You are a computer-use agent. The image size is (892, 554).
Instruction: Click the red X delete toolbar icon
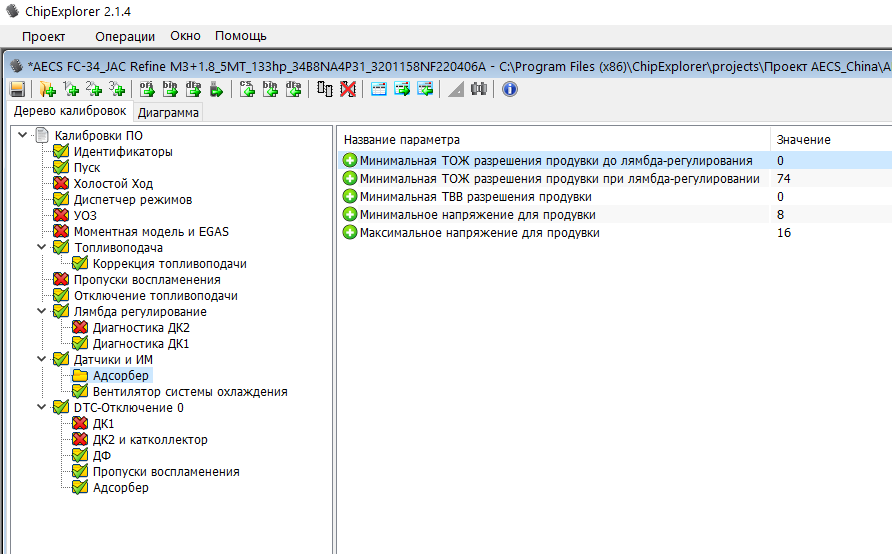(347, 89)
